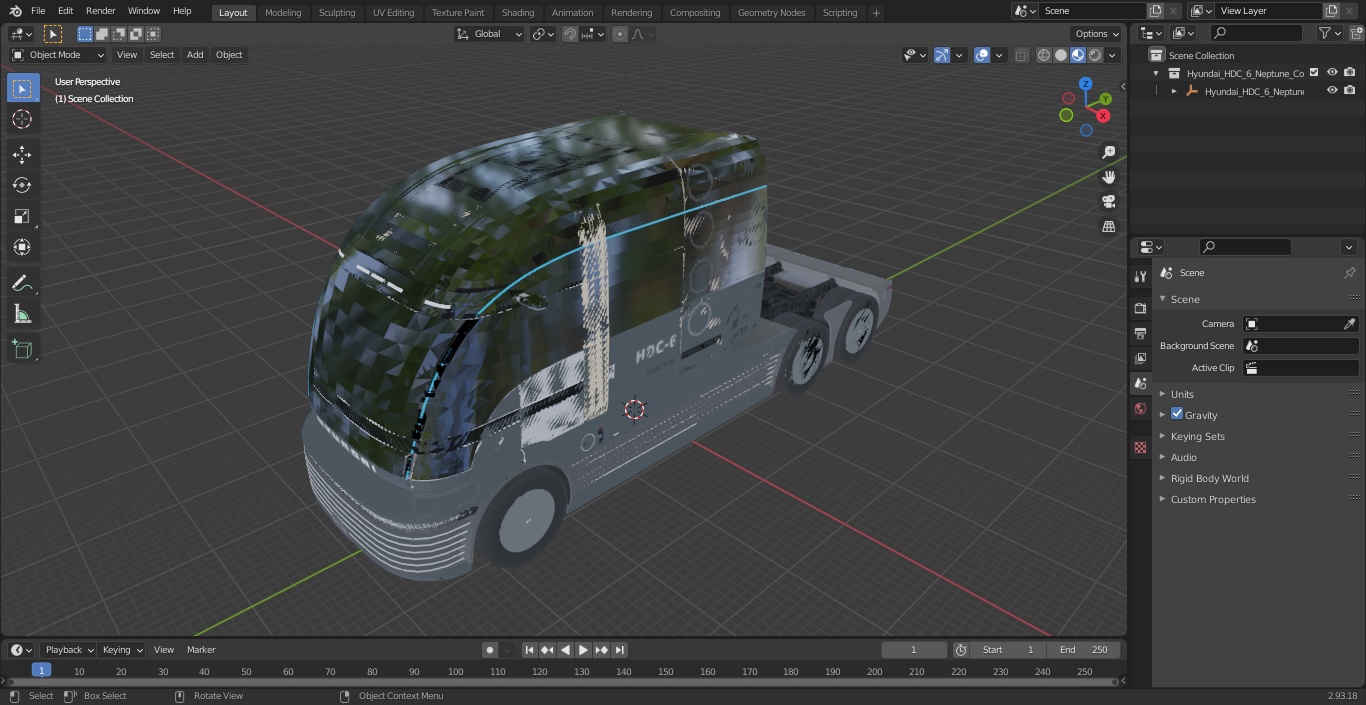This screenshot has width=1366, height=705.
Task: Click the viewport zoom magnifier icon
Action: pos(1108,152)
